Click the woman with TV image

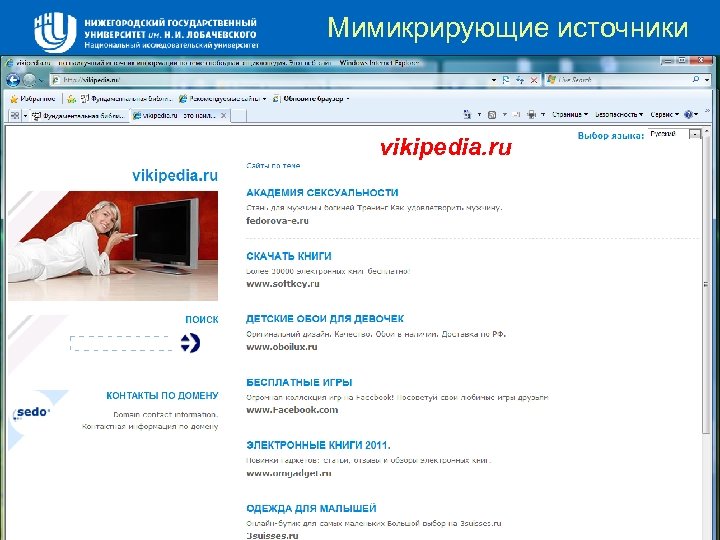[113, 246]
